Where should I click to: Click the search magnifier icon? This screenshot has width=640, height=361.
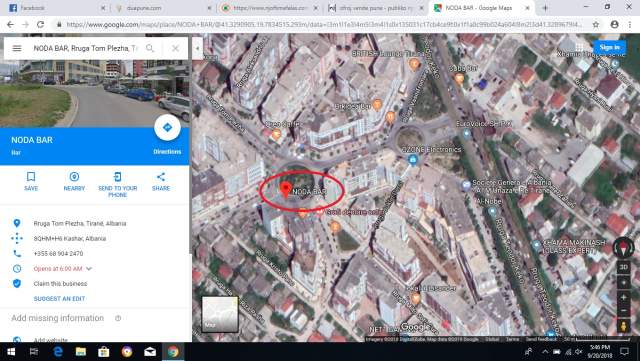150,48
